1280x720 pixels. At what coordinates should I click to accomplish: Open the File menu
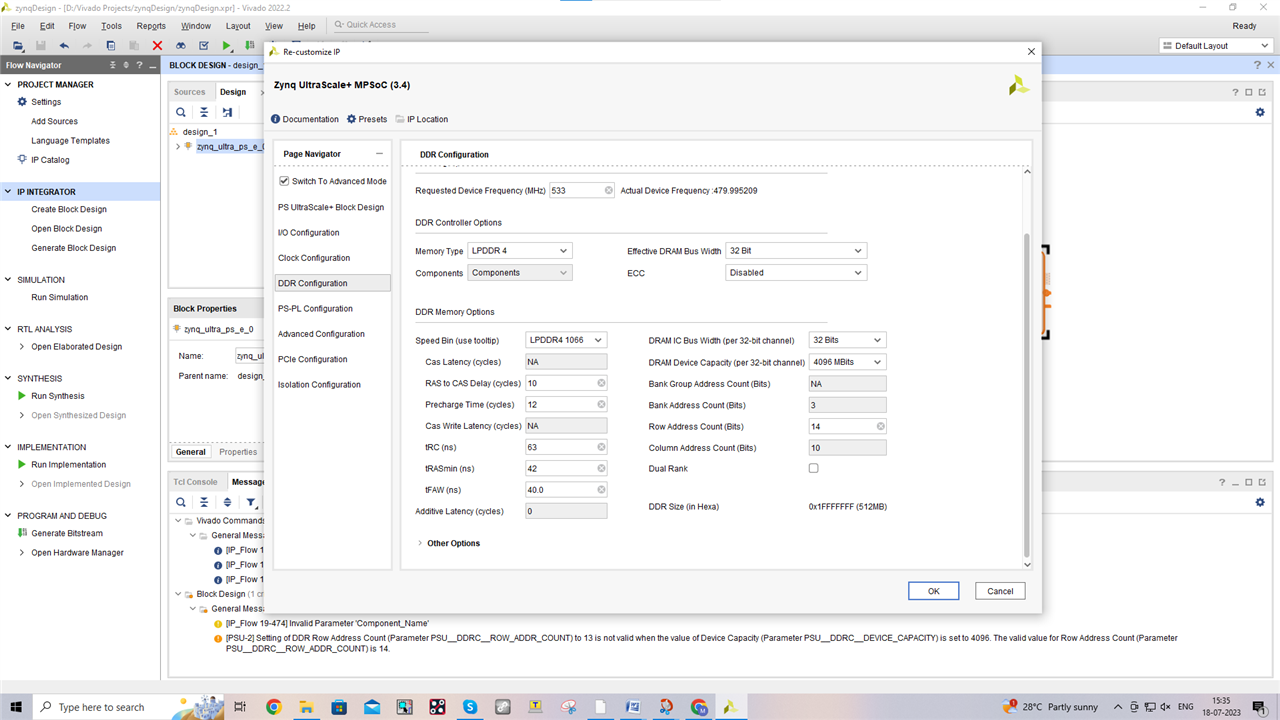[x=18, y=26]
